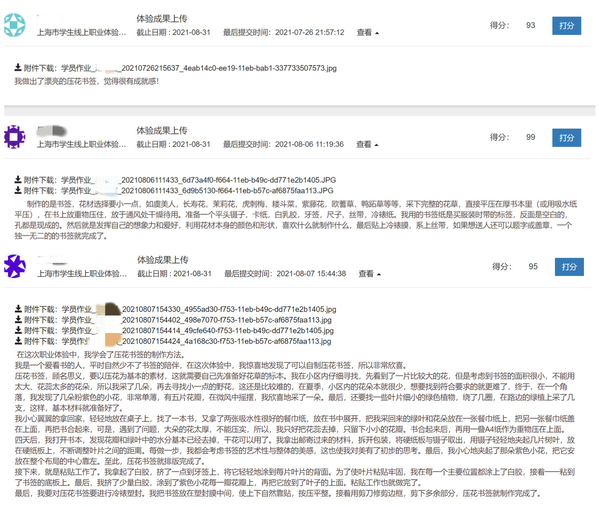Click download icon beside 20210806111433_6d73a4f0 JPG

(x=18, y=179)
